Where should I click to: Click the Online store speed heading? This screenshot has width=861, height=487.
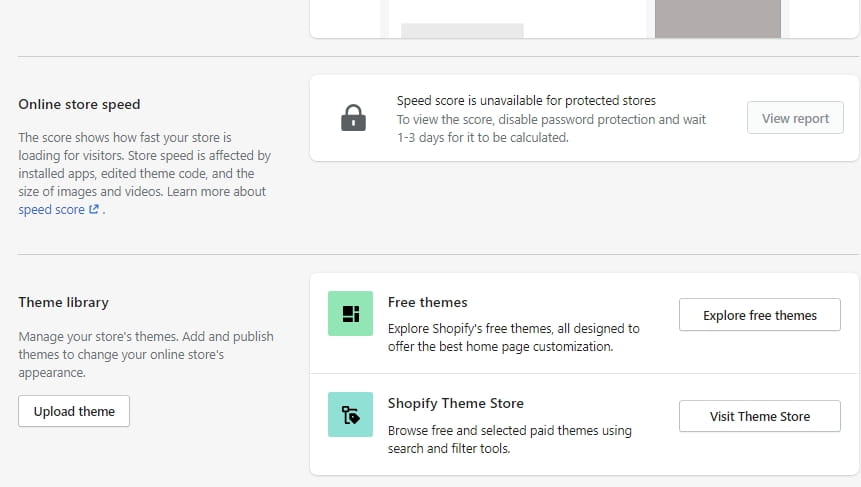tap(79, 104)
